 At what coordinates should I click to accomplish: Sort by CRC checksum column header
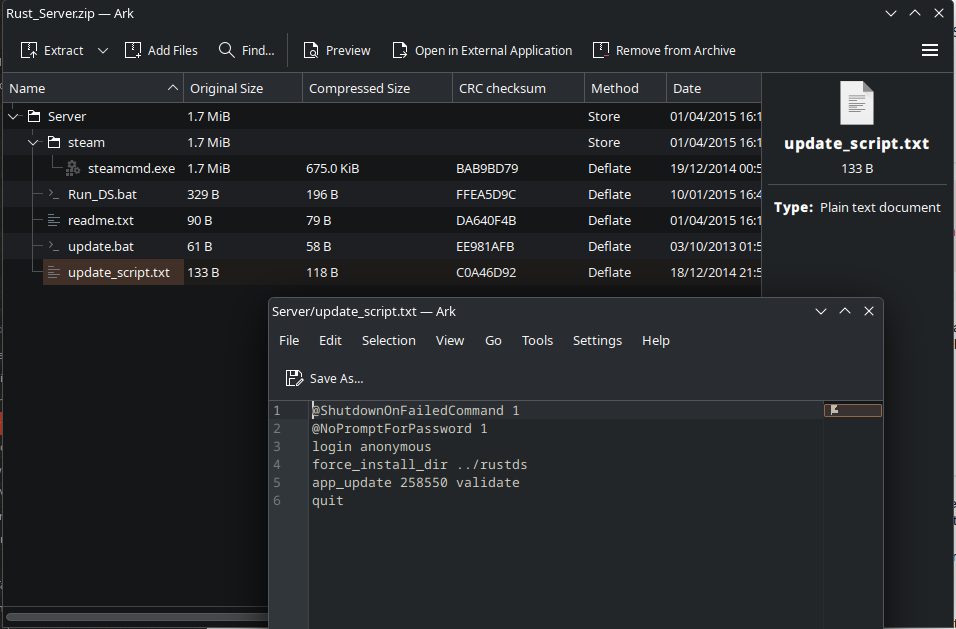coord(518,88)
